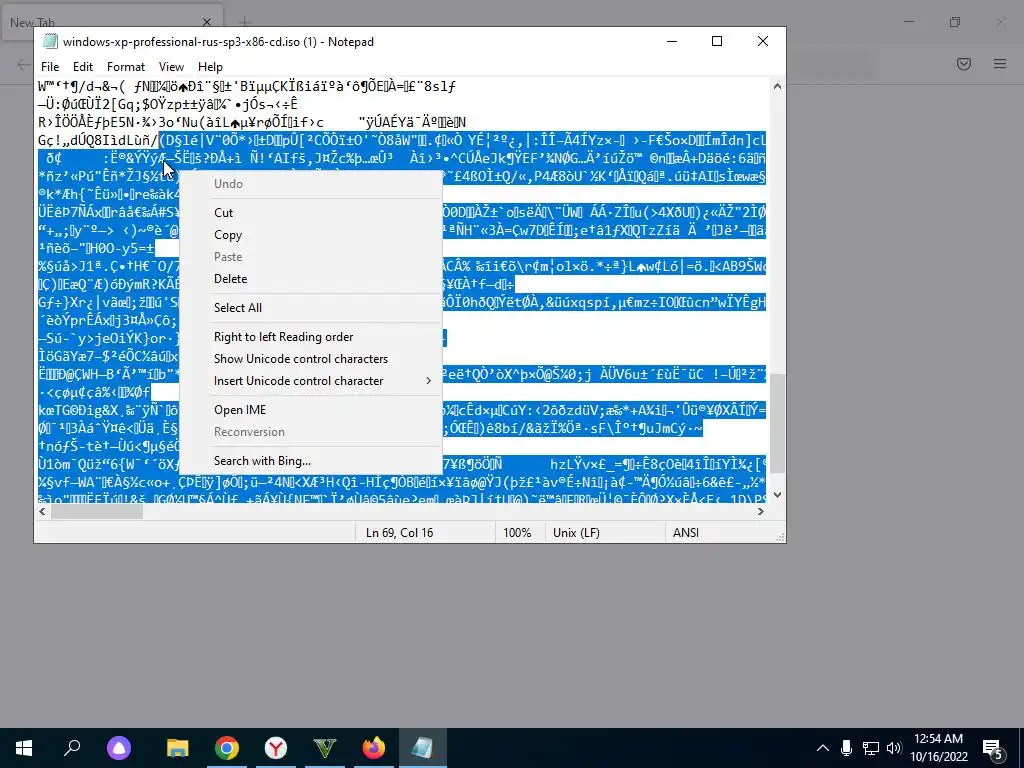Image resolution: width=1024 pixels, height=768 pixels.
Task: Open the Firefox hamburger menu
Action: click(x=1000, y=63)
